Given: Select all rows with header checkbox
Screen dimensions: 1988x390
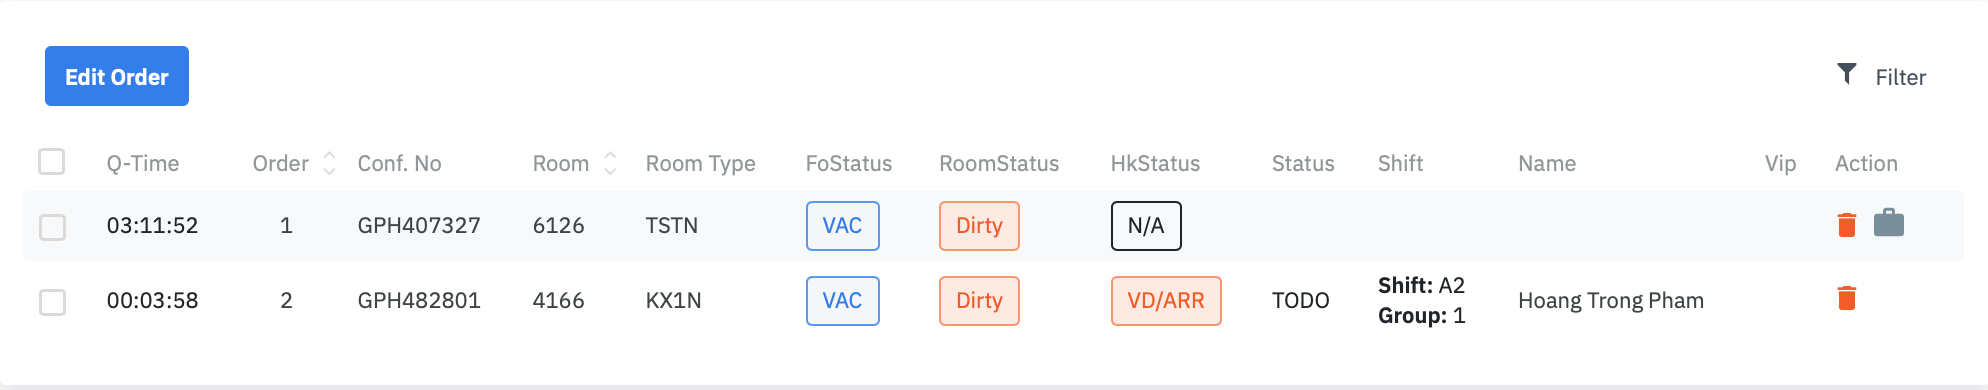Looking at the screenshot, I should tap(51, 161).
